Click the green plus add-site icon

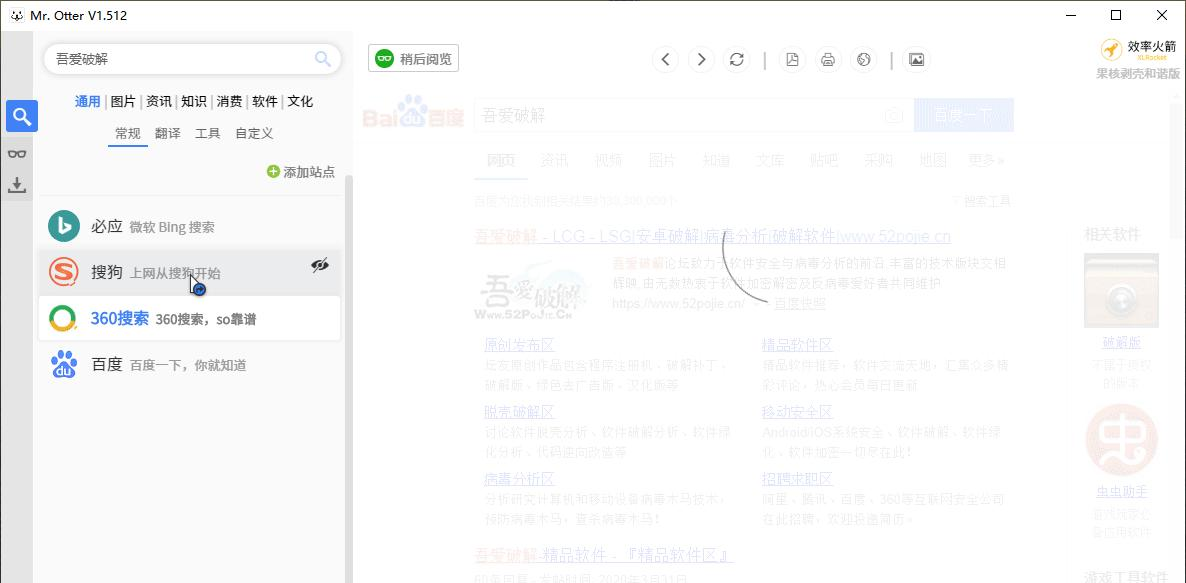coord(273,172)
